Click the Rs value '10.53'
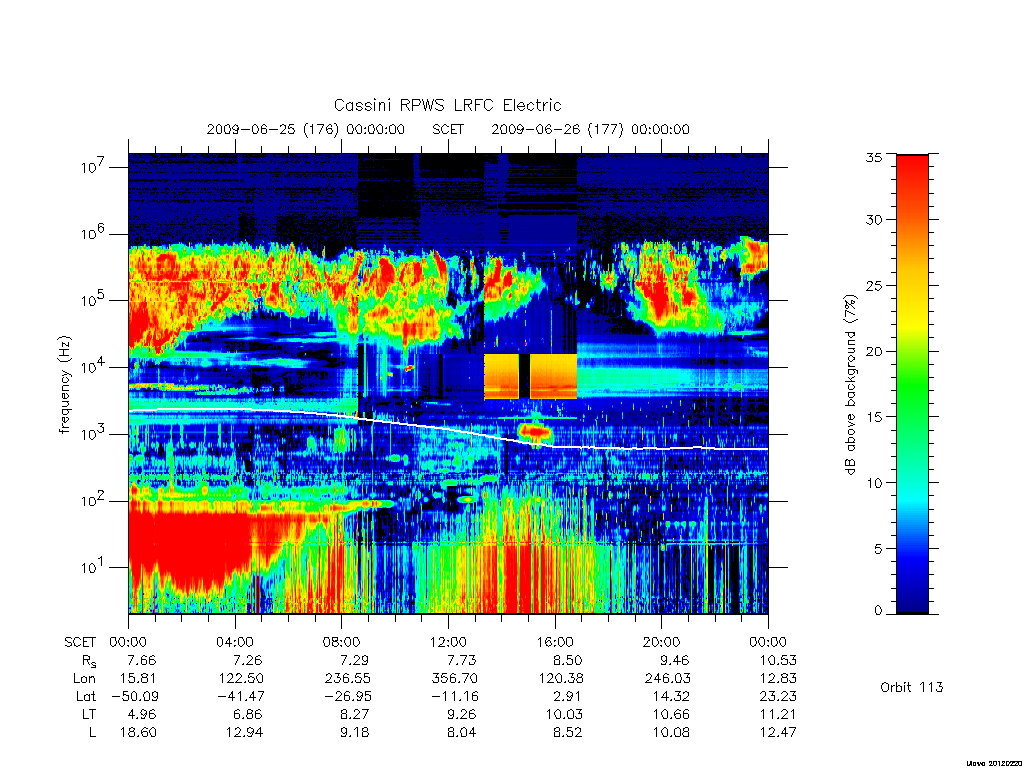Screen dimensions: 1024x768 [778, 660]
